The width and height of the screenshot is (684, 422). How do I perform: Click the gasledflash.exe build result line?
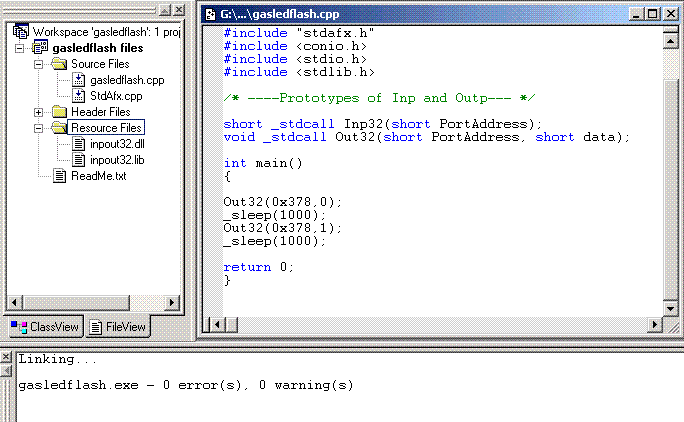click(x=186, y=385)
